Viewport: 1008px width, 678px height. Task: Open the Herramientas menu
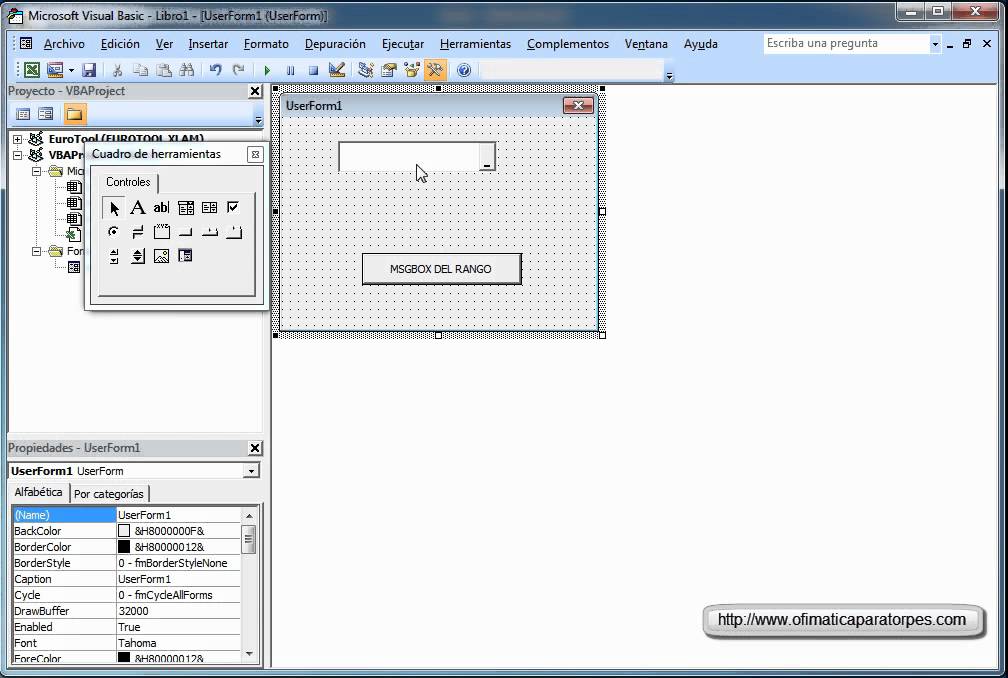(475, 44)
